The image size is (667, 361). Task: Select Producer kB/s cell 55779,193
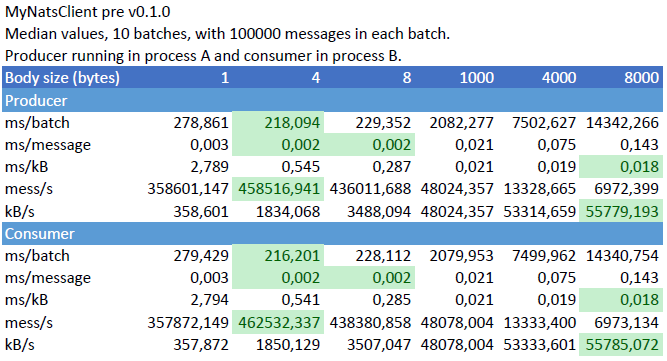pos(621,211)
